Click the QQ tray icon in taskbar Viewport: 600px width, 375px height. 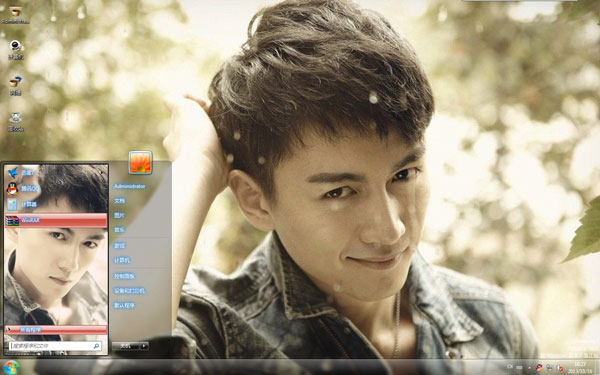(x=540, y=367)
